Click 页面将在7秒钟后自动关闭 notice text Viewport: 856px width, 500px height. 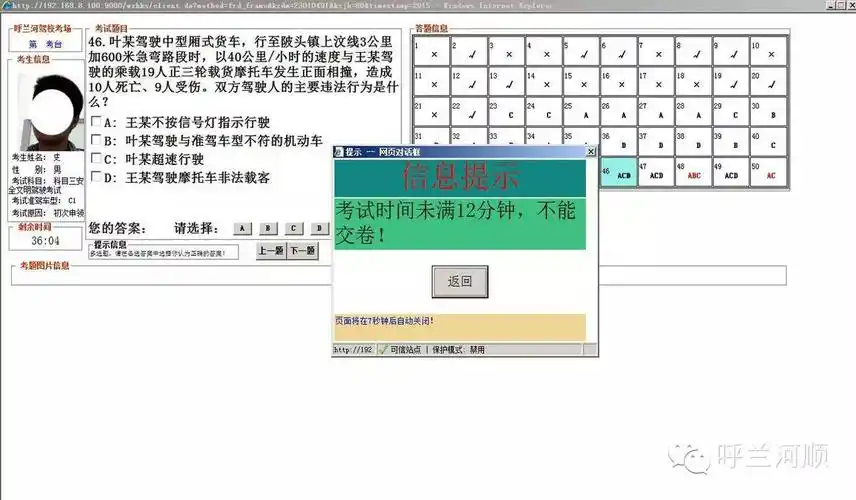click(384, 321)
